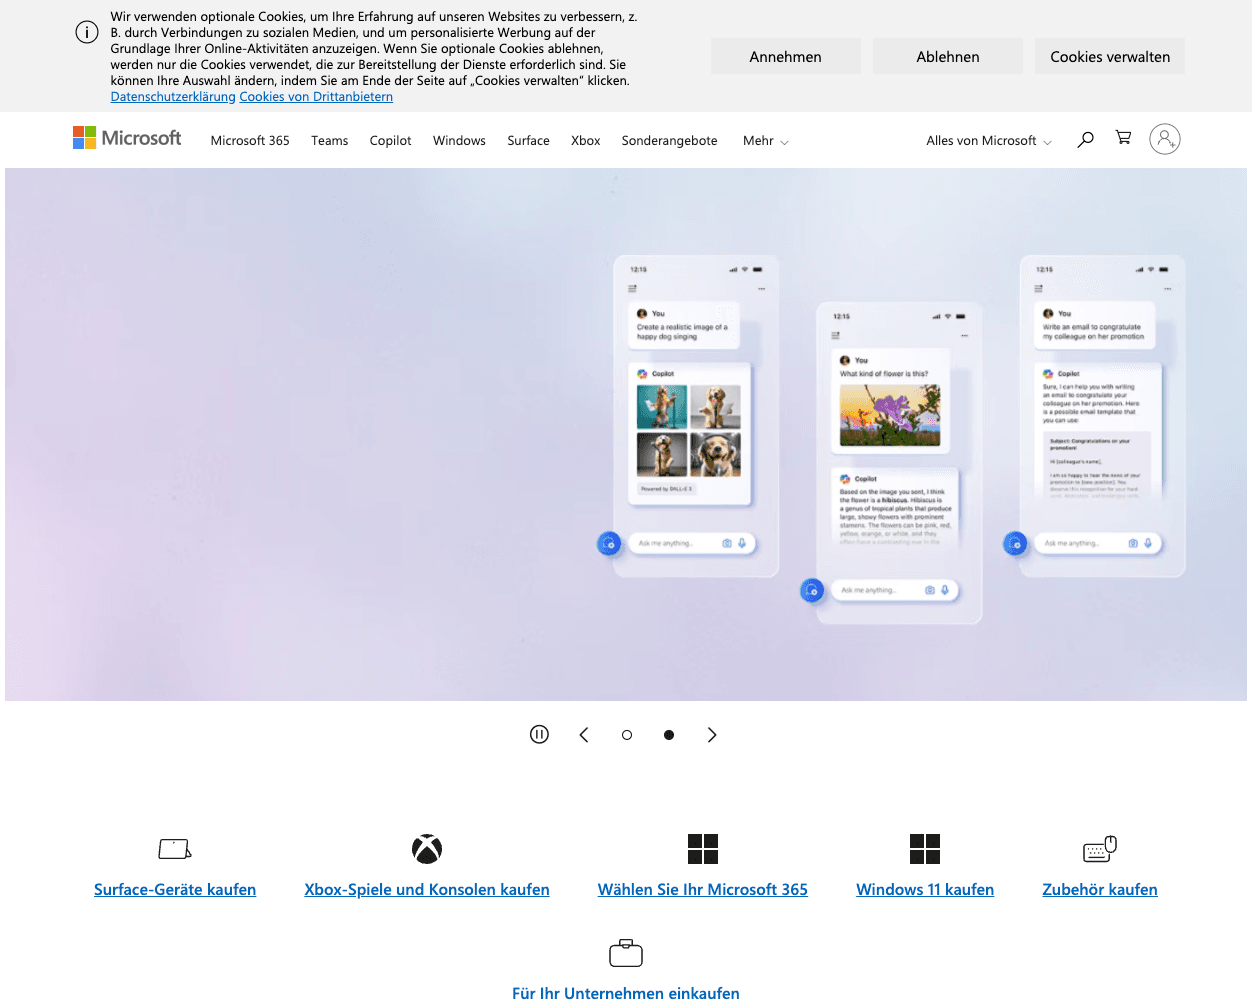Open the search magnifier icon
Image resolution: width=1252 pixels, height=1000 pixels.
[1085, 139]
